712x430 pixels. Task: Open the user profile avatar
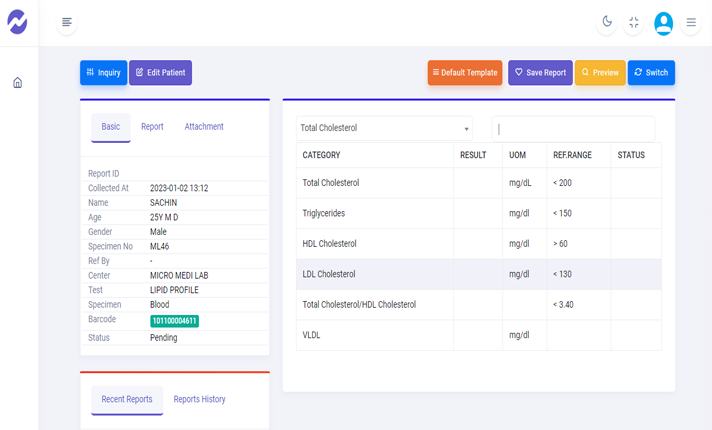[x=663, y=22]
